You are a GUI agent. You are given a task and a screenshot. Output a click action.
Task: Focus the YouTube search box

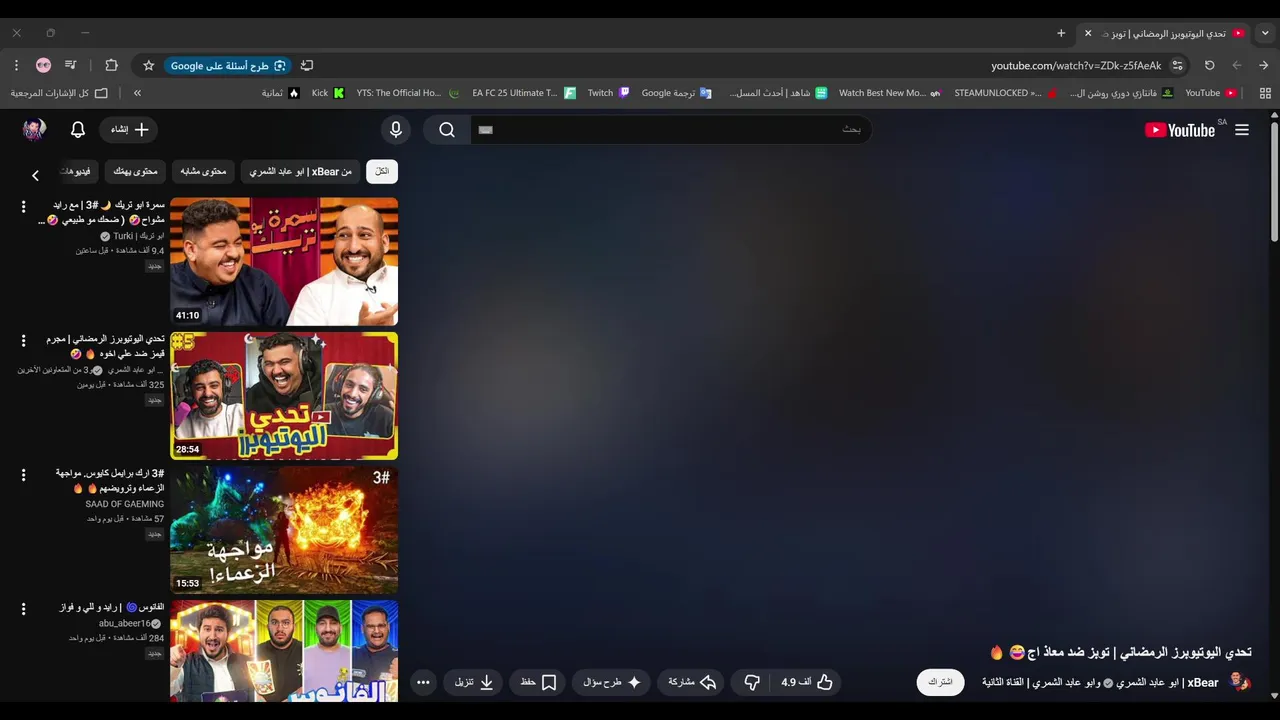pyautogui.click(x=670, y=130)
